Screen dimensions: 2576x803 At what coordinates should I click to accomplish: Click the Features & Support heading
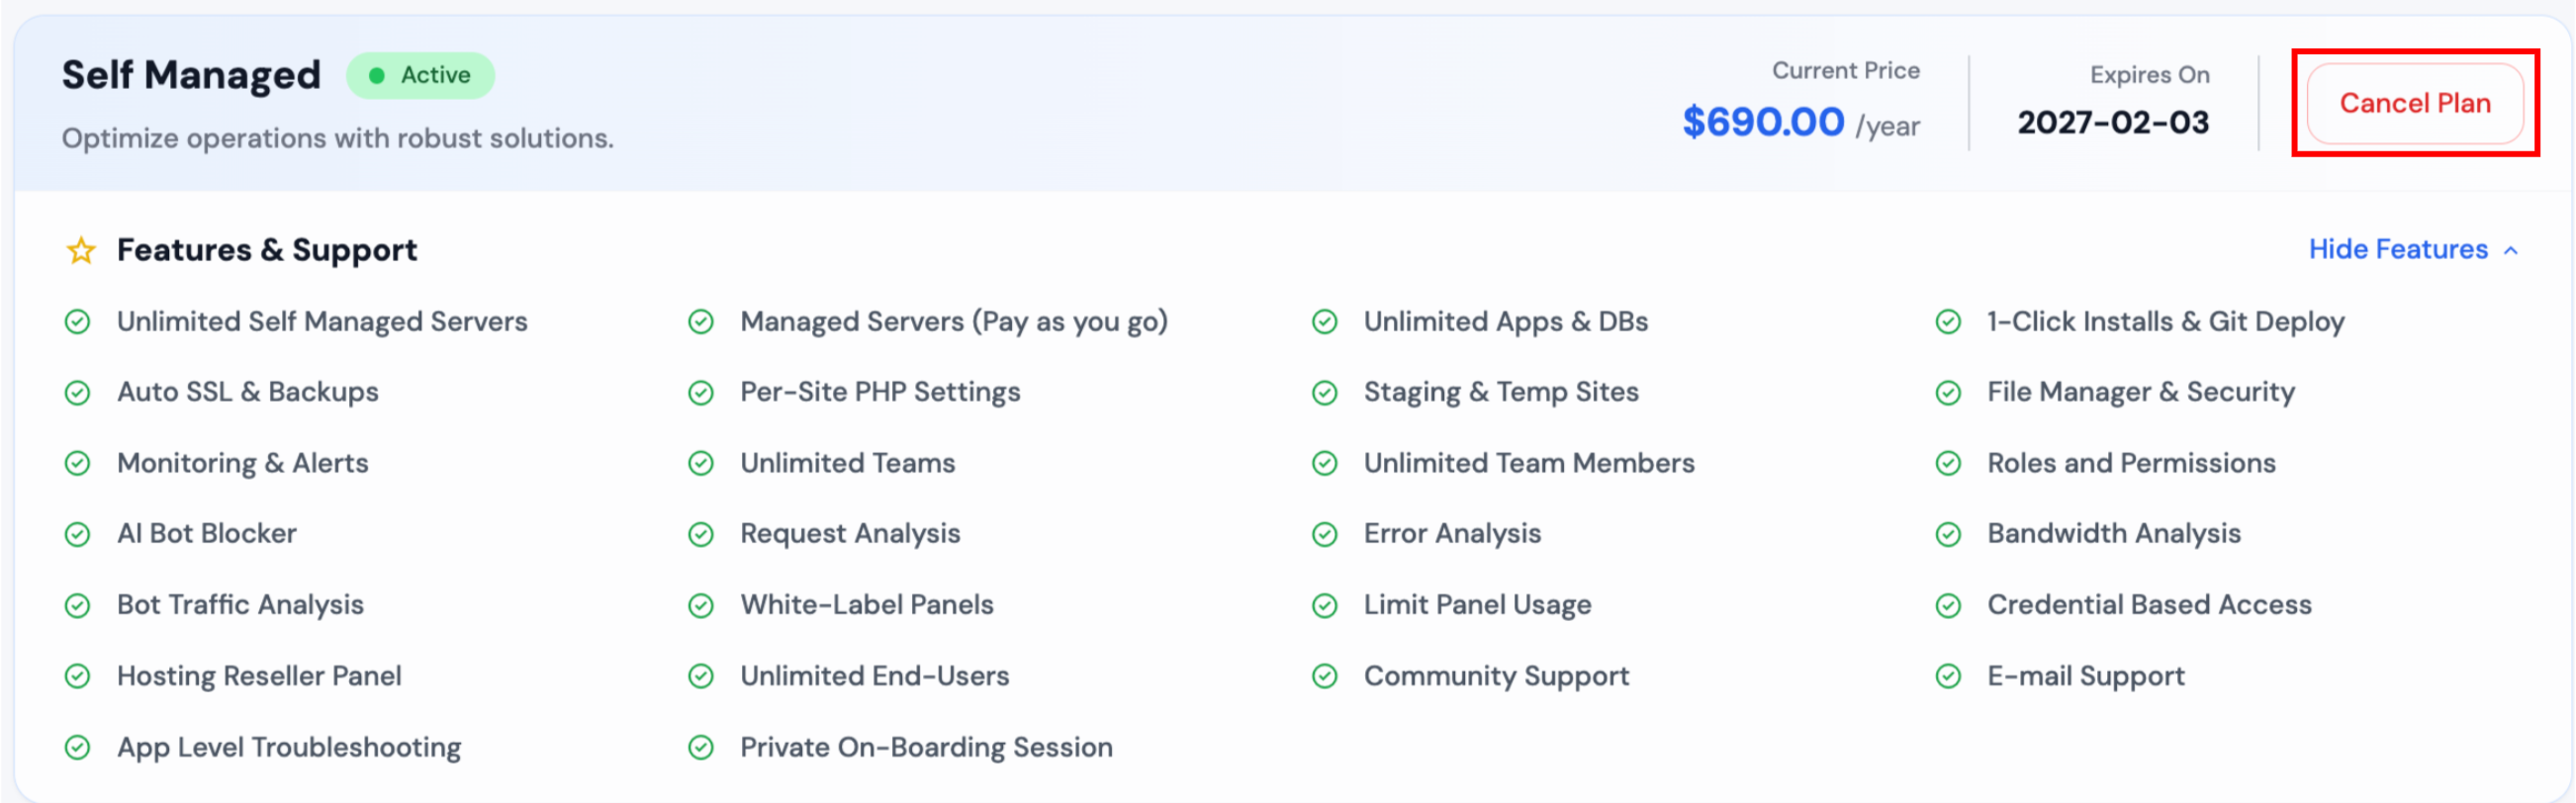(x=266, y=250)
